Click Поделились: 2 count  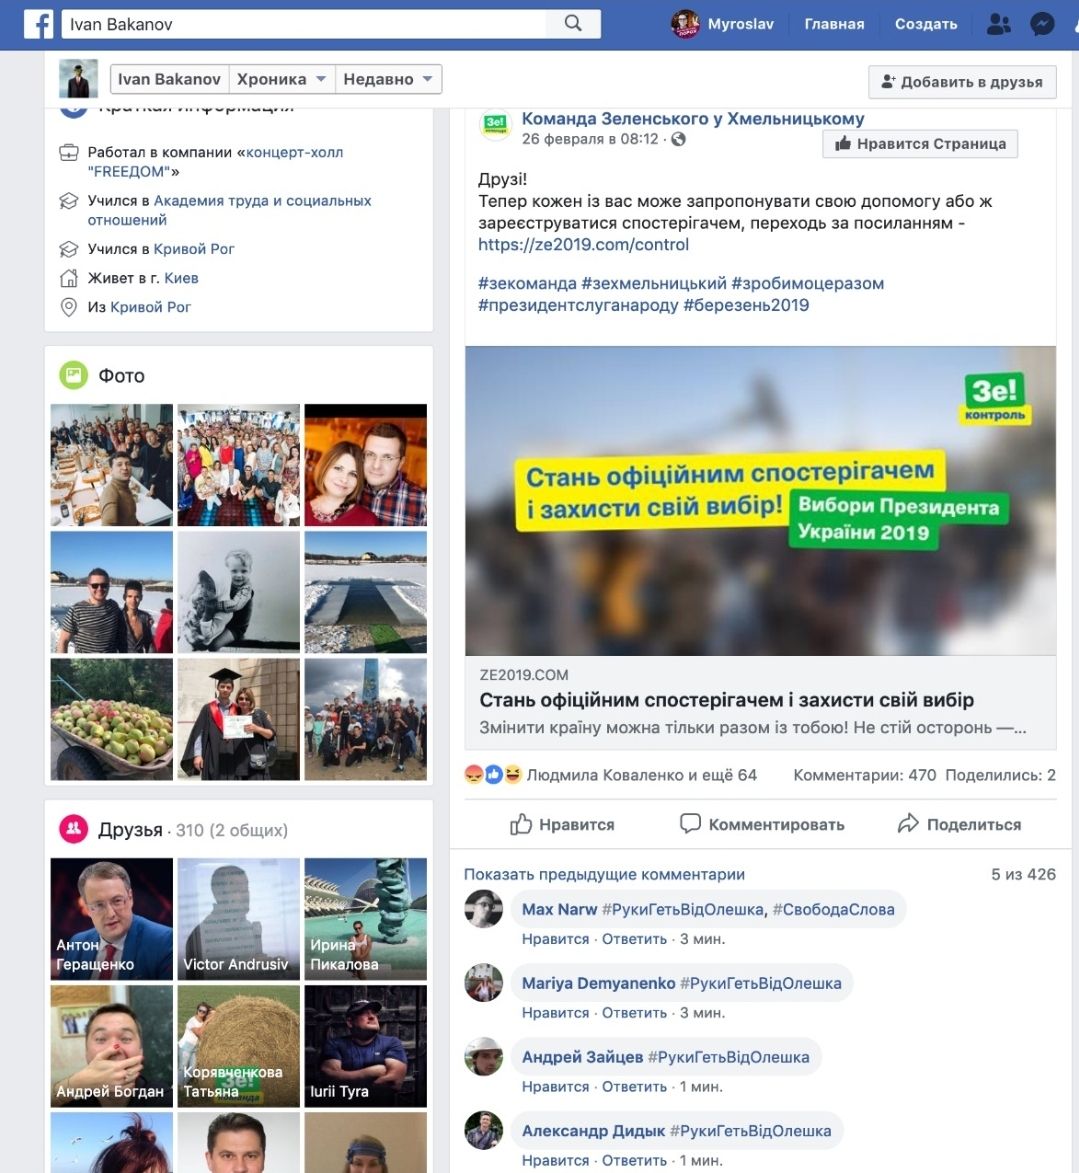(x=1000, y=775)
